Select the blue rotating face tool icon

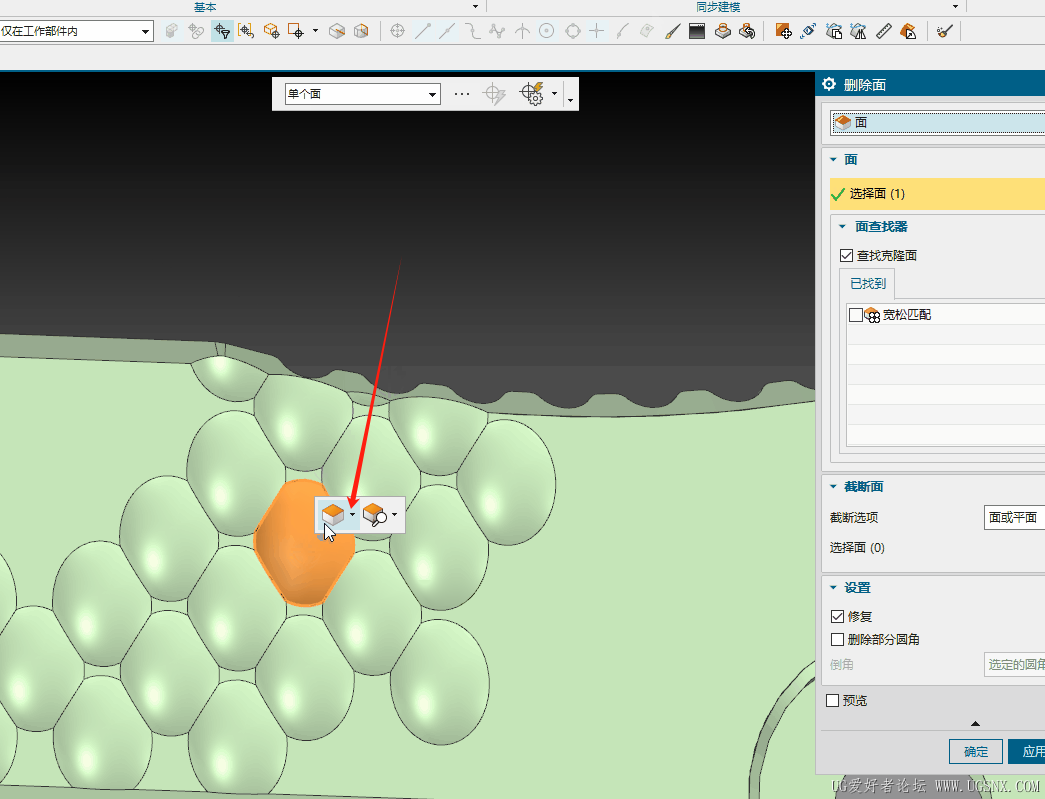pos(808,31)
